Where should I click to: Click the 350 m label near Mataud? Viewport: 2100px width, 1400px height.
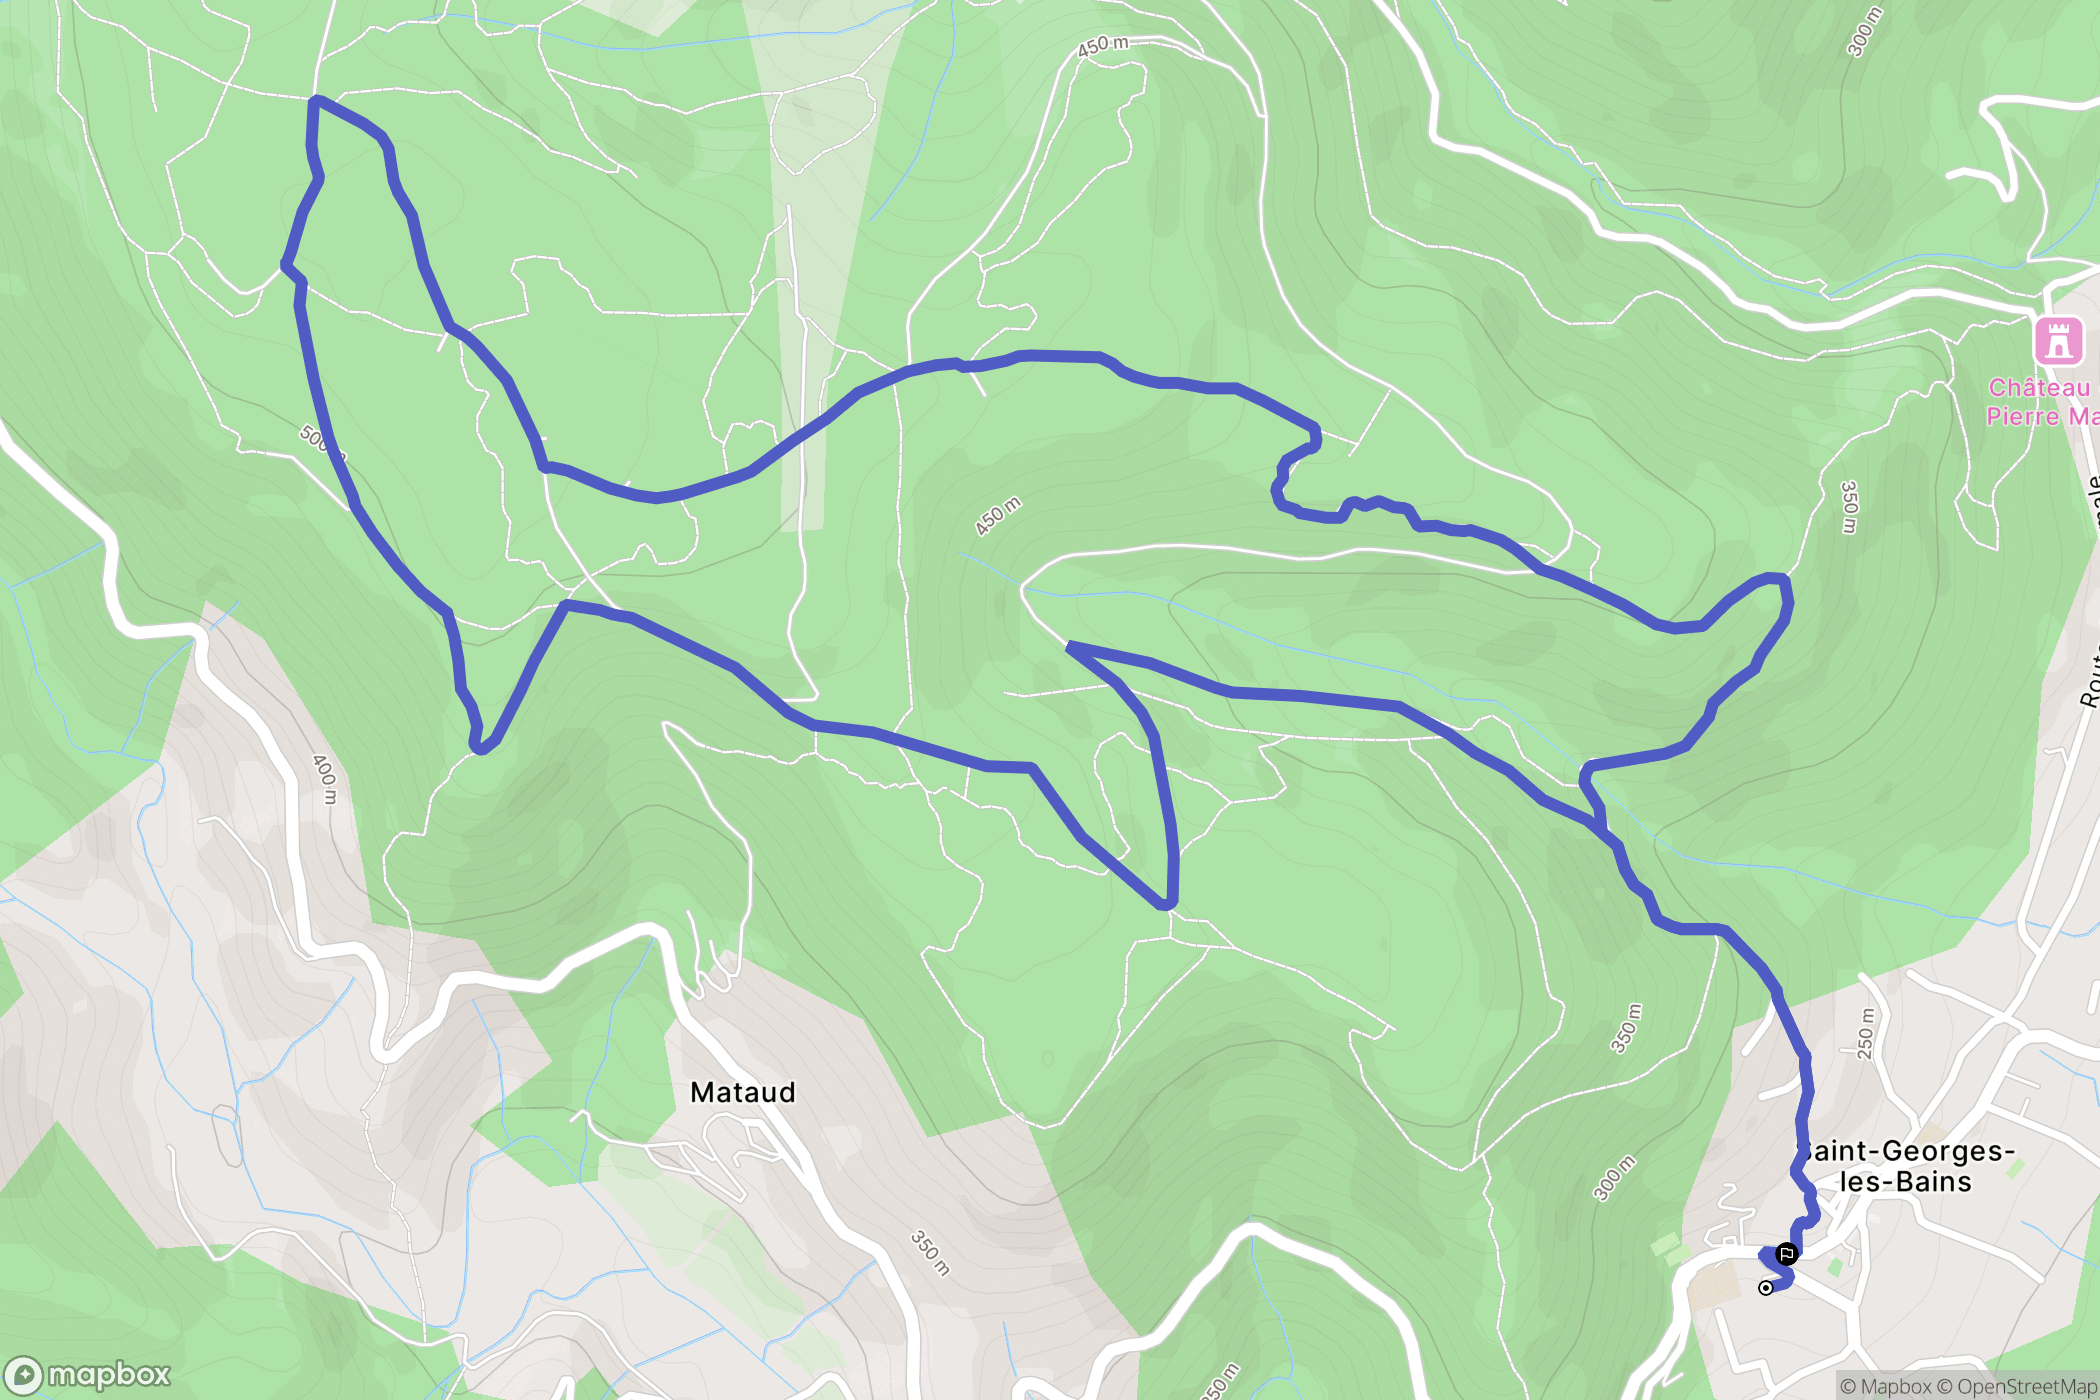coord(930,1253)
